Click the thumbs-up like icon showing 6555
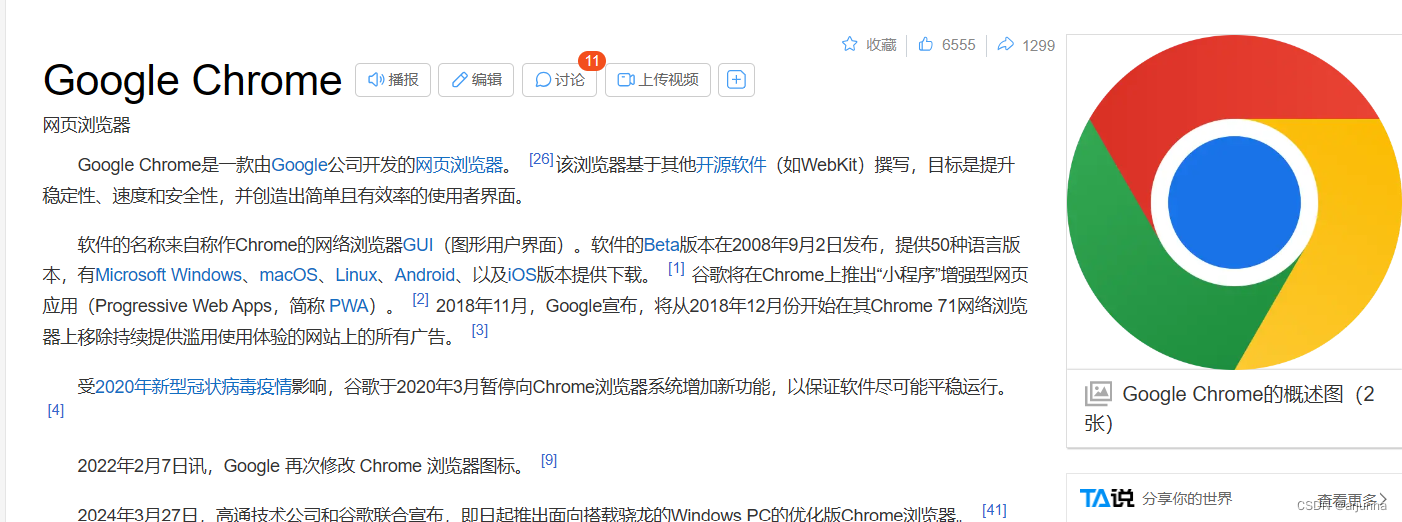The image size is (1402, 522). click(926, 44)
